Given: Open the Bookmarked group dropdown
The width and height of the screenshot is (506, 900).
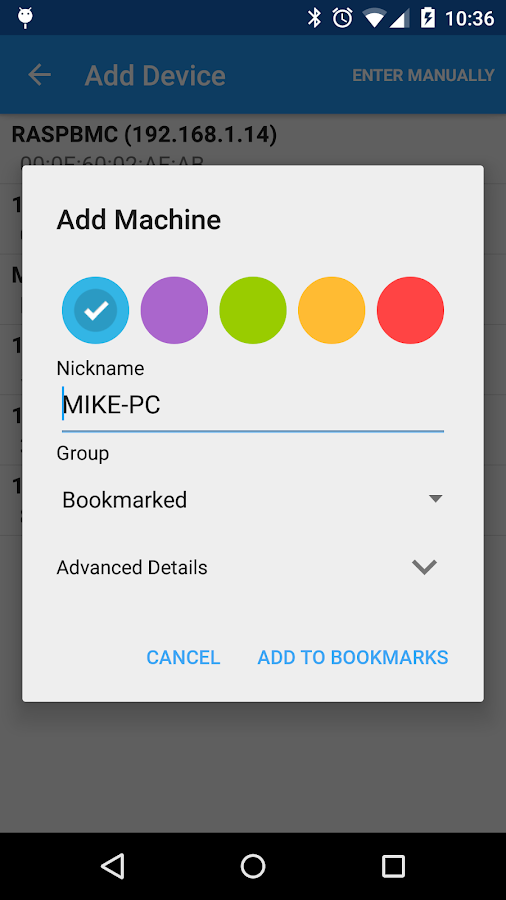Looking at the screenshot, I should 252,500.
